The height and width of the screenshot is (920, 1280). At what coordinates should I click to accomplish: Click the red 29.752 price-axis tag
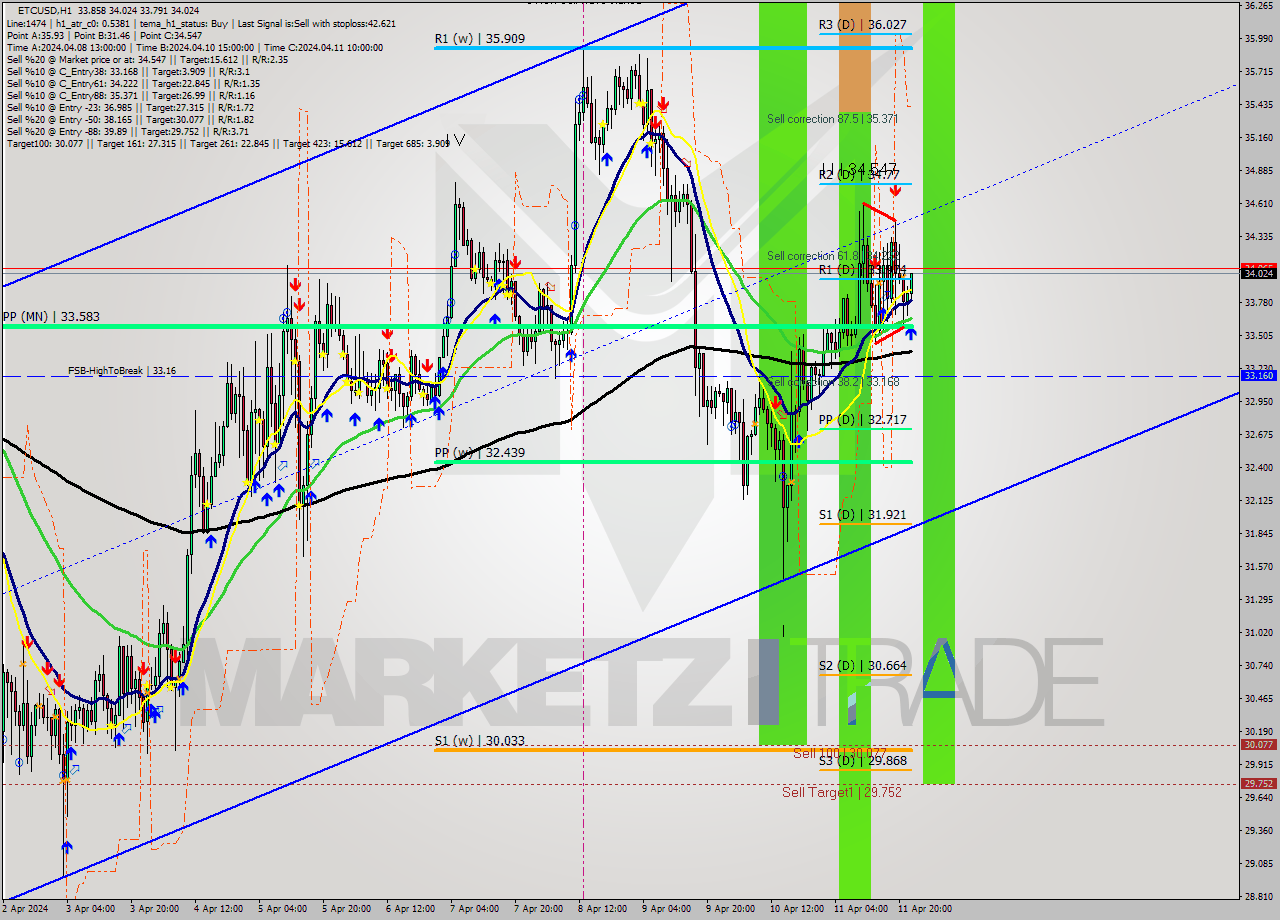tap(1258, 784)
